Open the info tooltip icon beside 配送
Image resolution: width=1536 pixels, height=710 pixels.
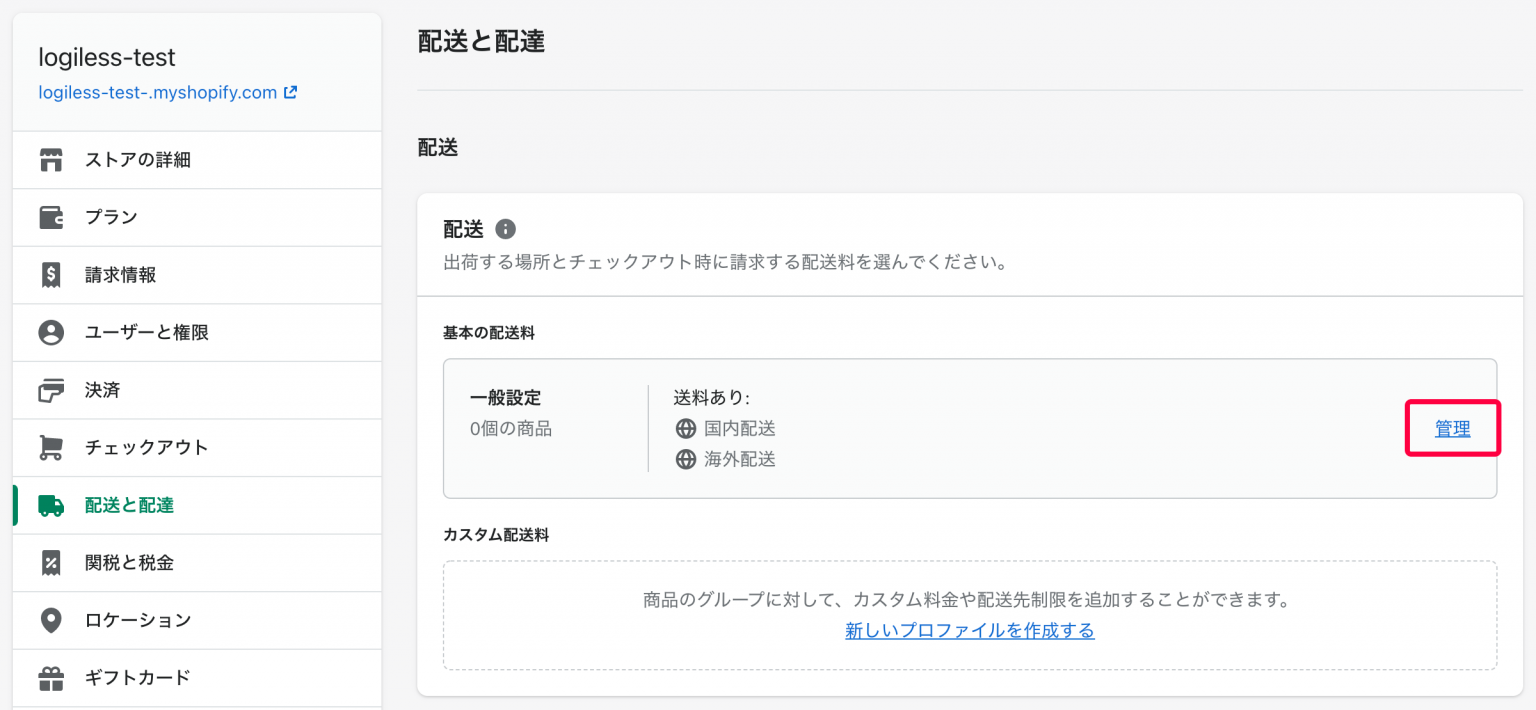(505, 229)
